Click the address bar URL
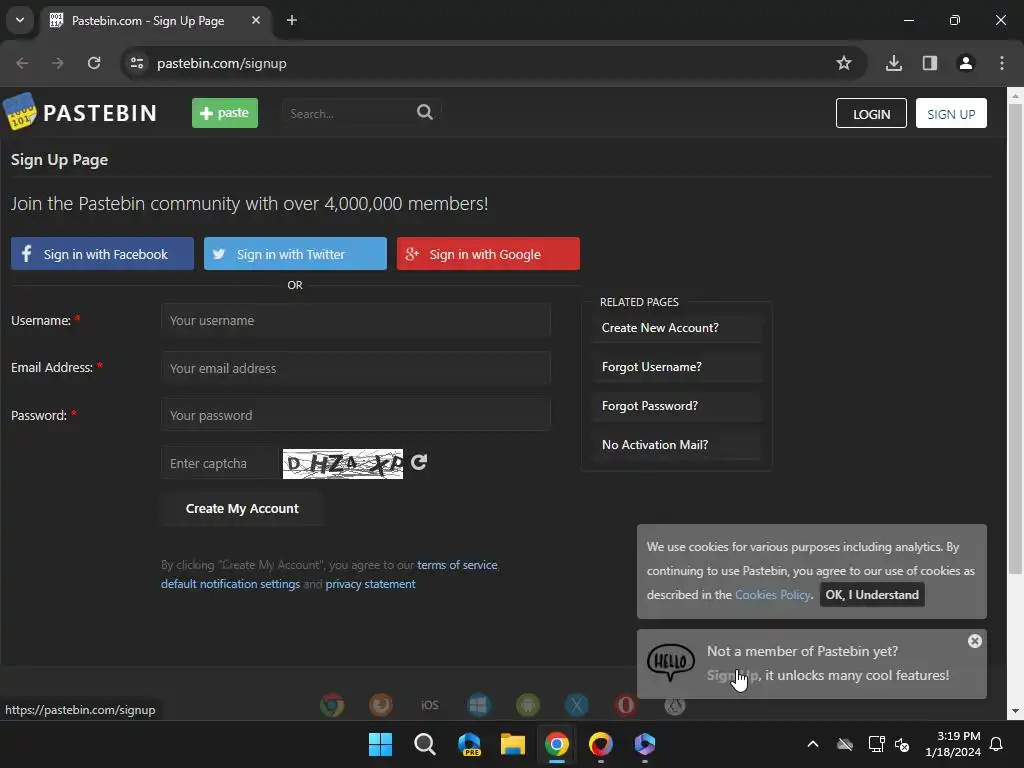The height and width of the screenshot is (768, 1024). point(221,63)
